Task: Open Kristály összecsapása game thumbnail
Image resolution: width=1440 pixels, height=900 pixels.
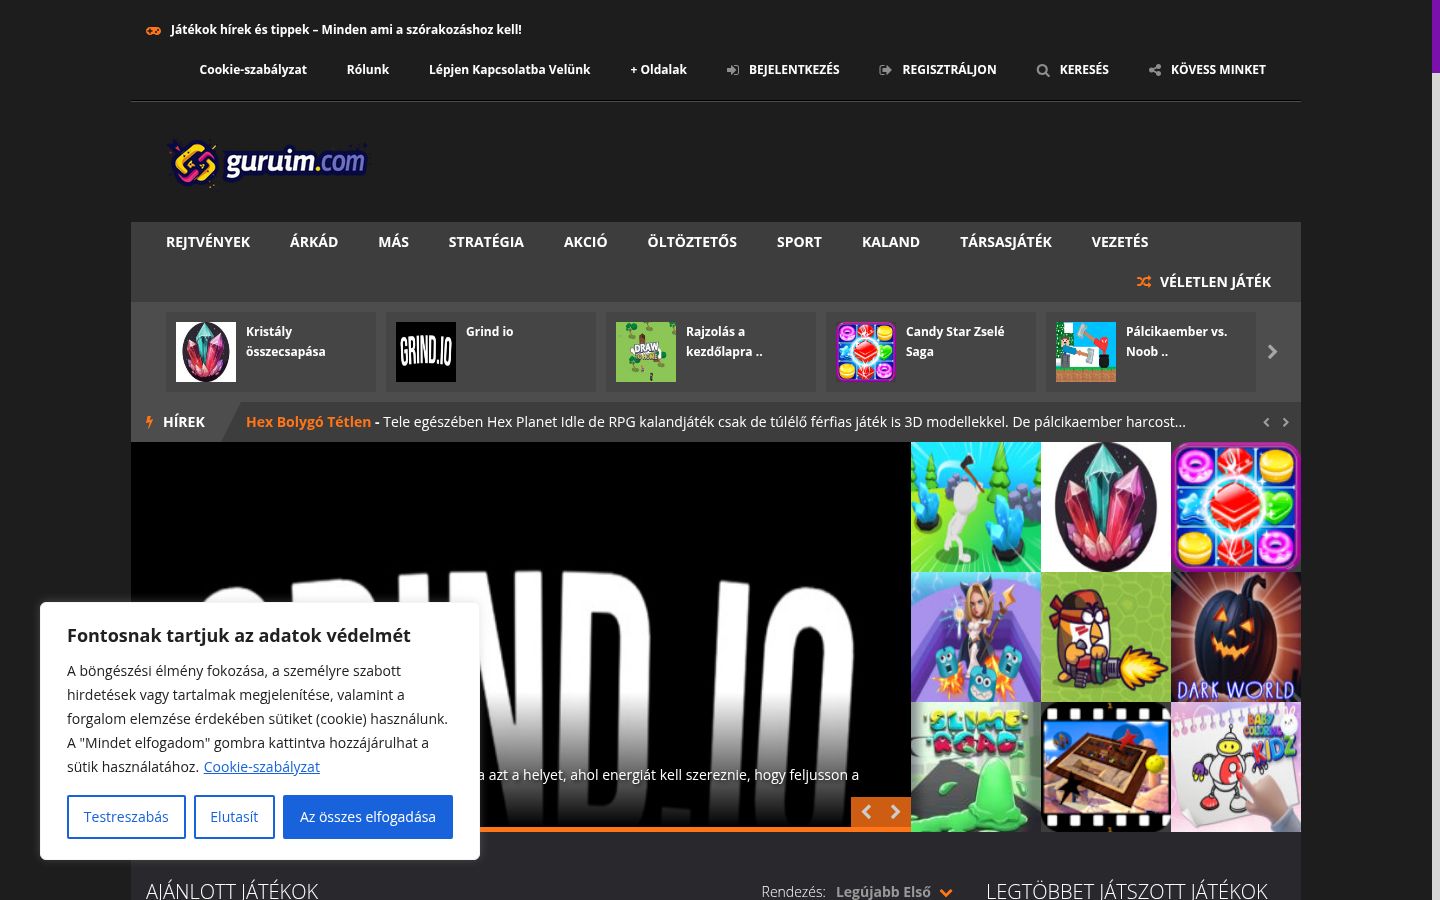Action: (x=206, y=352)
